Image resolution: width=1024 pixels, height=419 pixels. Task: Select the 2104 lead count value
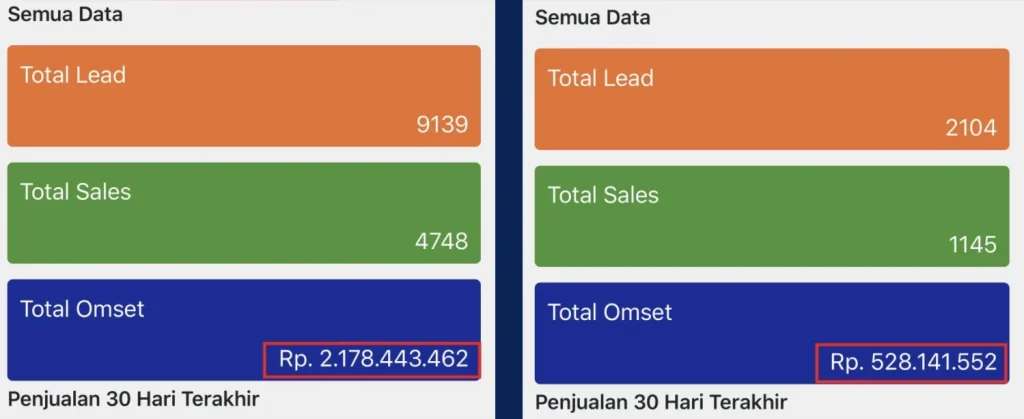[970, 128]
